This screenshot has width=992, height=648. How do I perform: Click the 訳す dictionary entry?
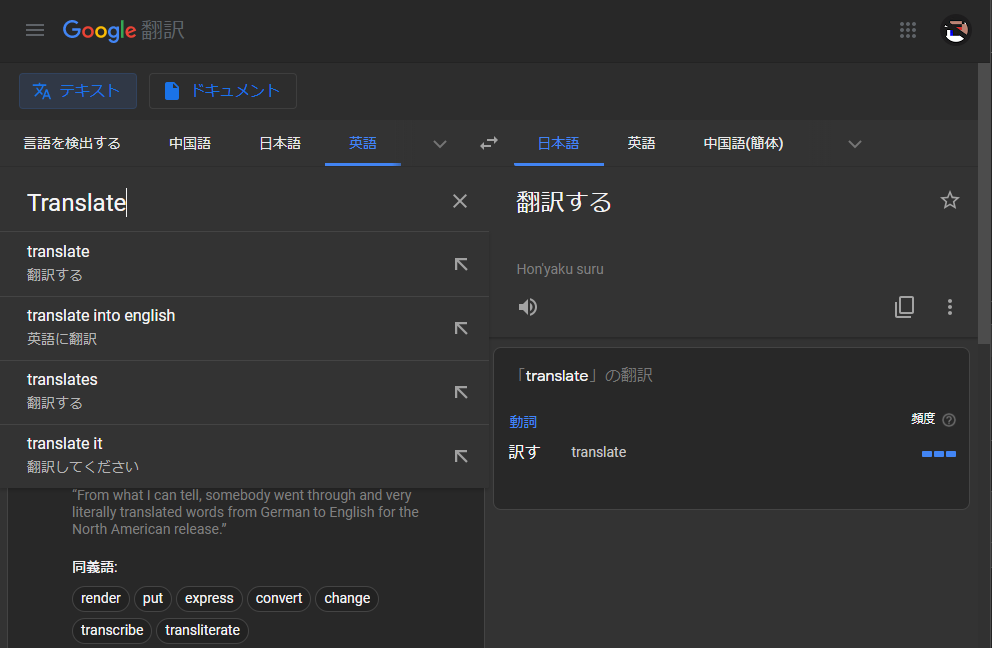click(524, 452)
